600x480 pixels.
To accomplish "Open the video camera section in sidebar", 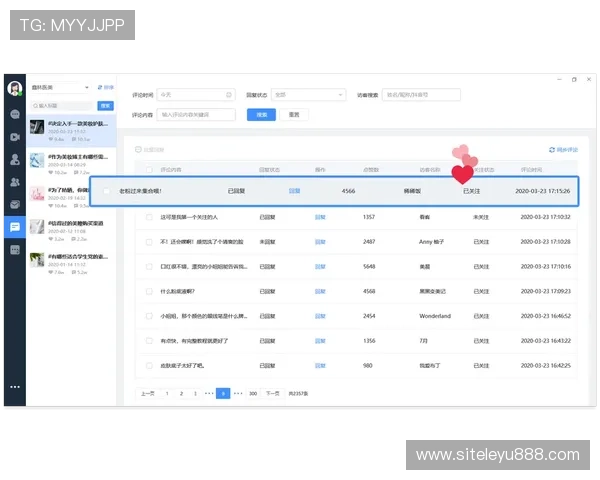I will [x=15, y=136].
